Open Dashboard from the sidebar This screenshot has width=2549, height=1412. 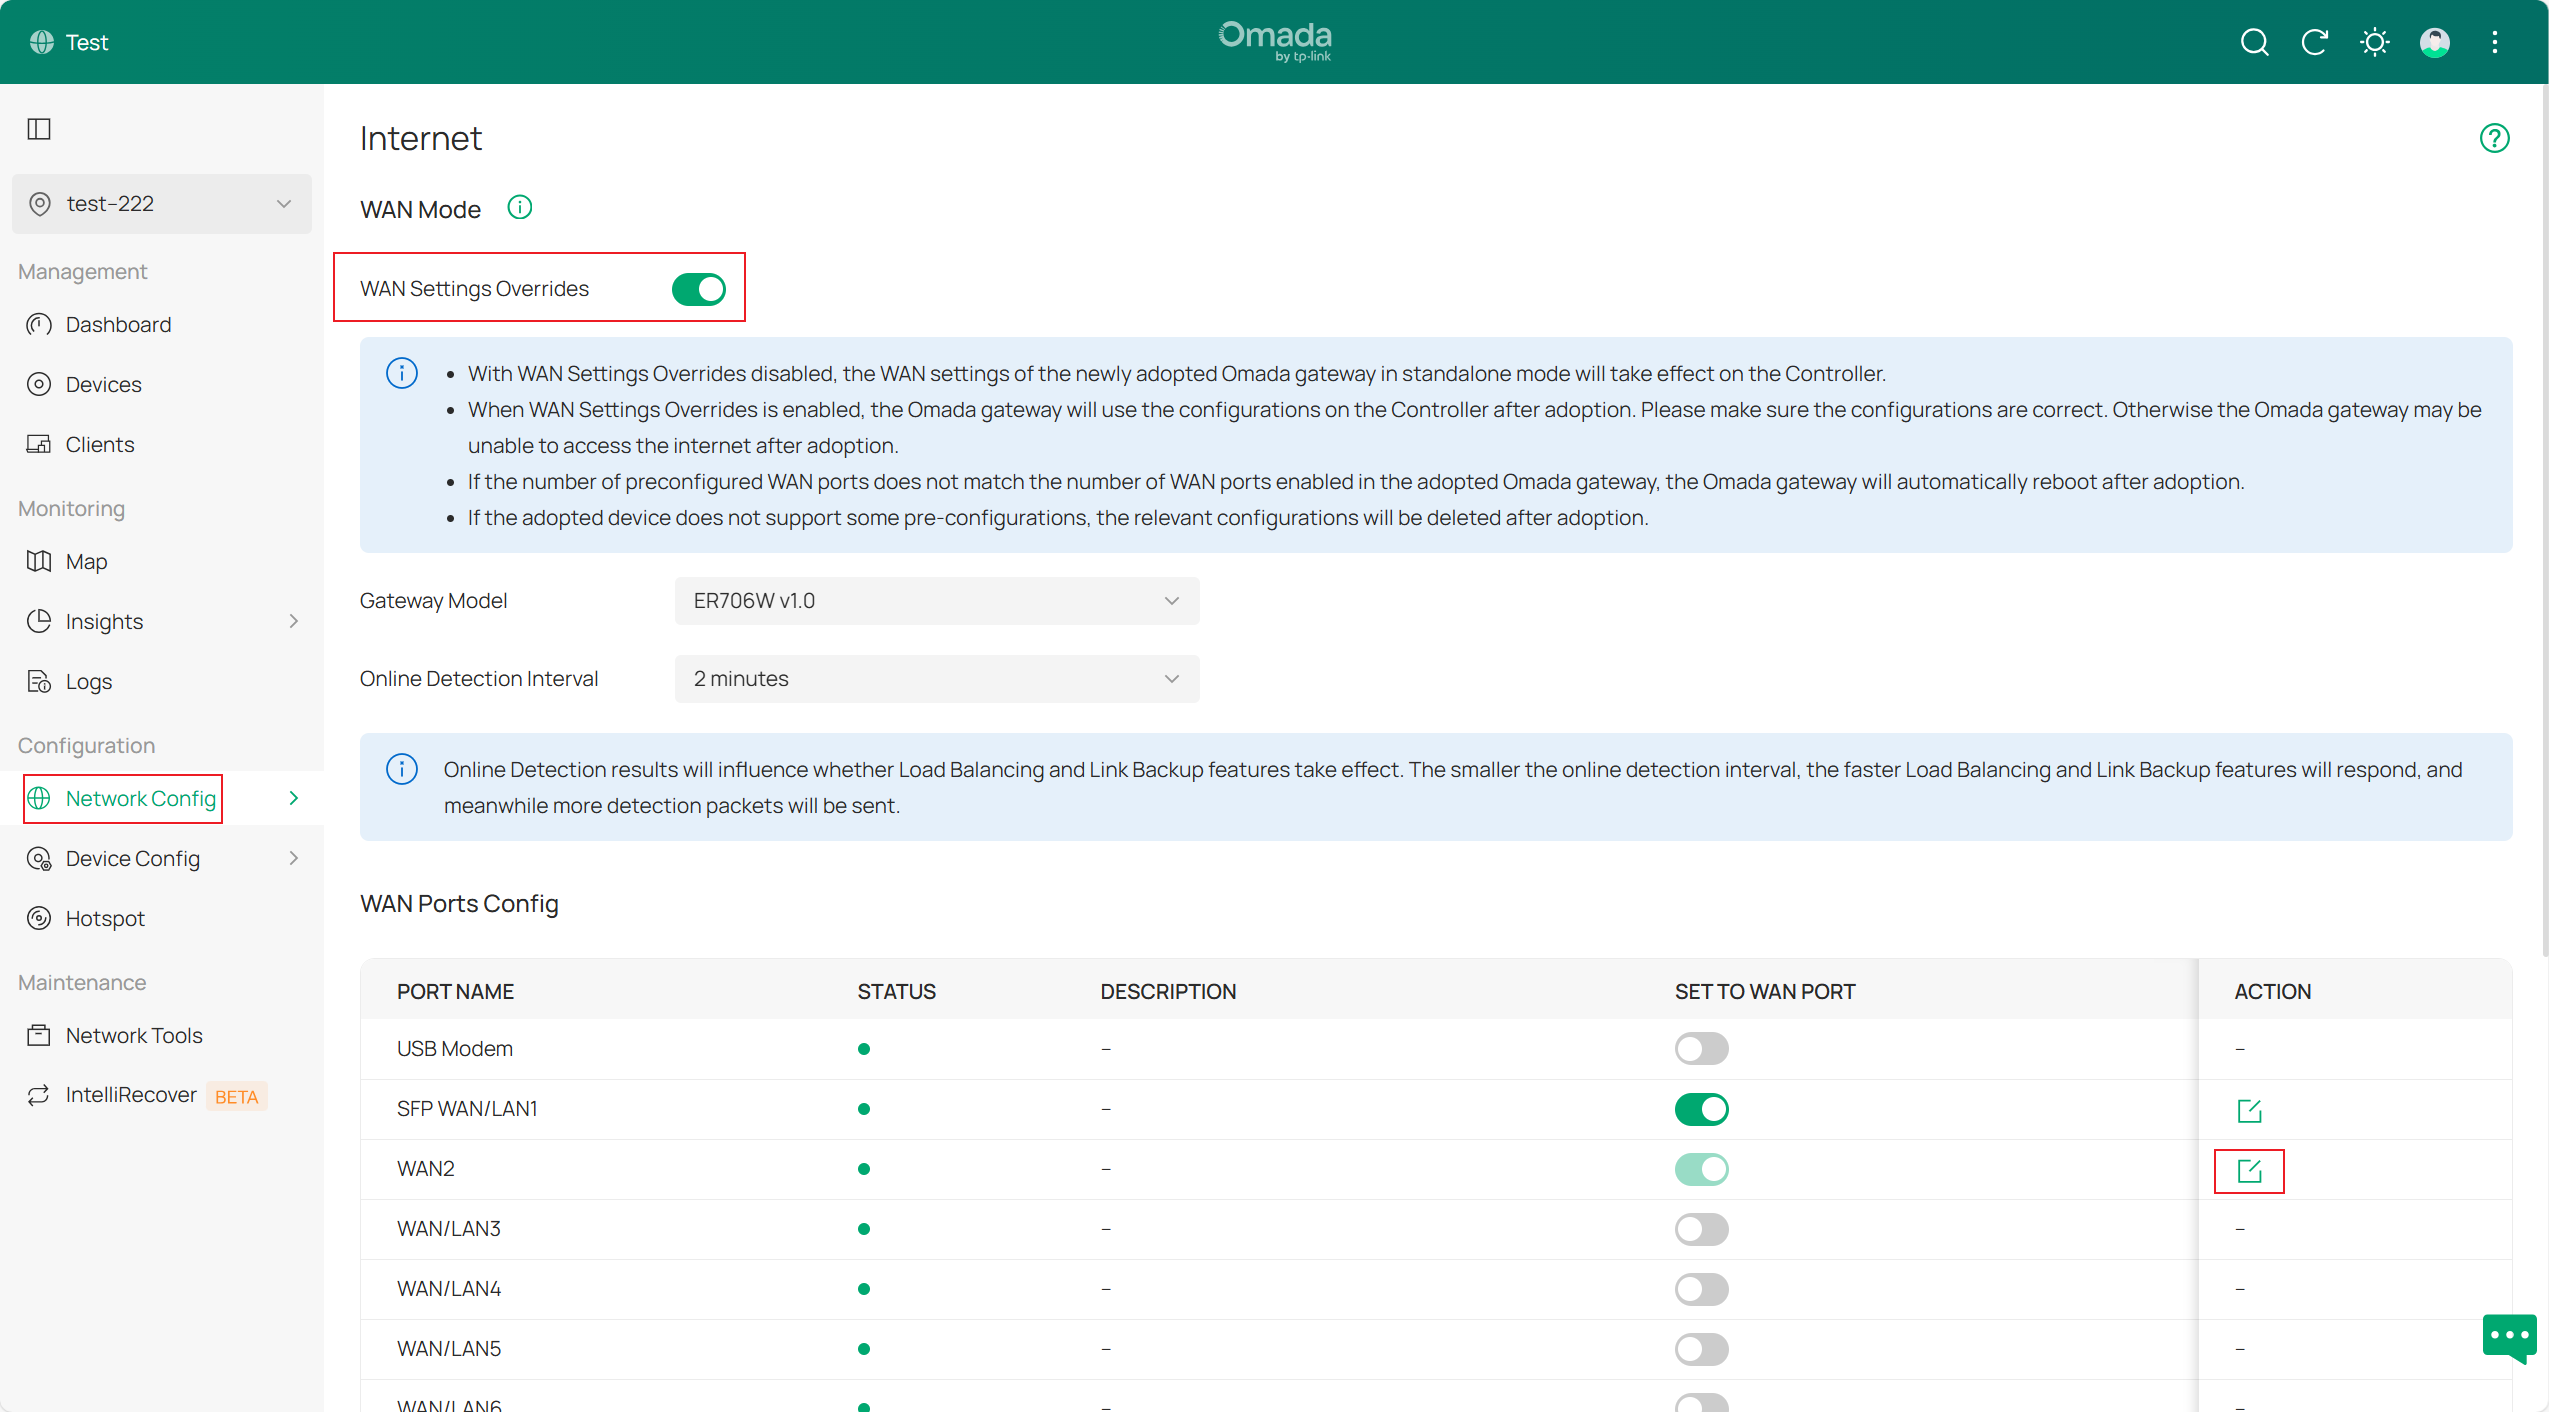click(118, 325)
